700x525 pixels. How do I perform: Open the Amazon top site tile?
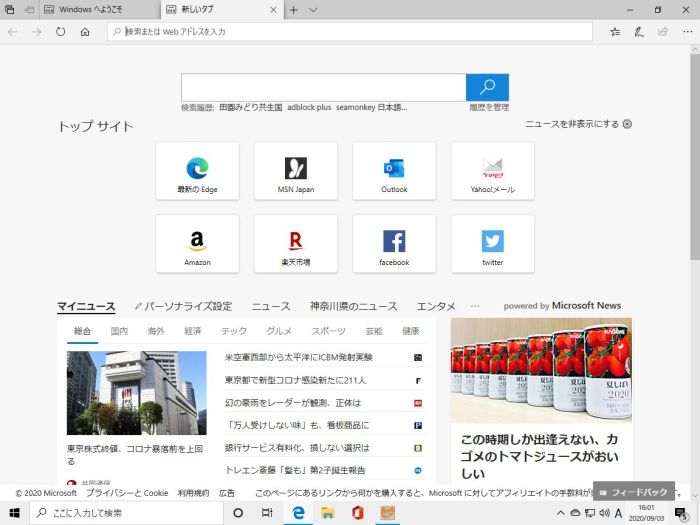[x=197, y=243]
